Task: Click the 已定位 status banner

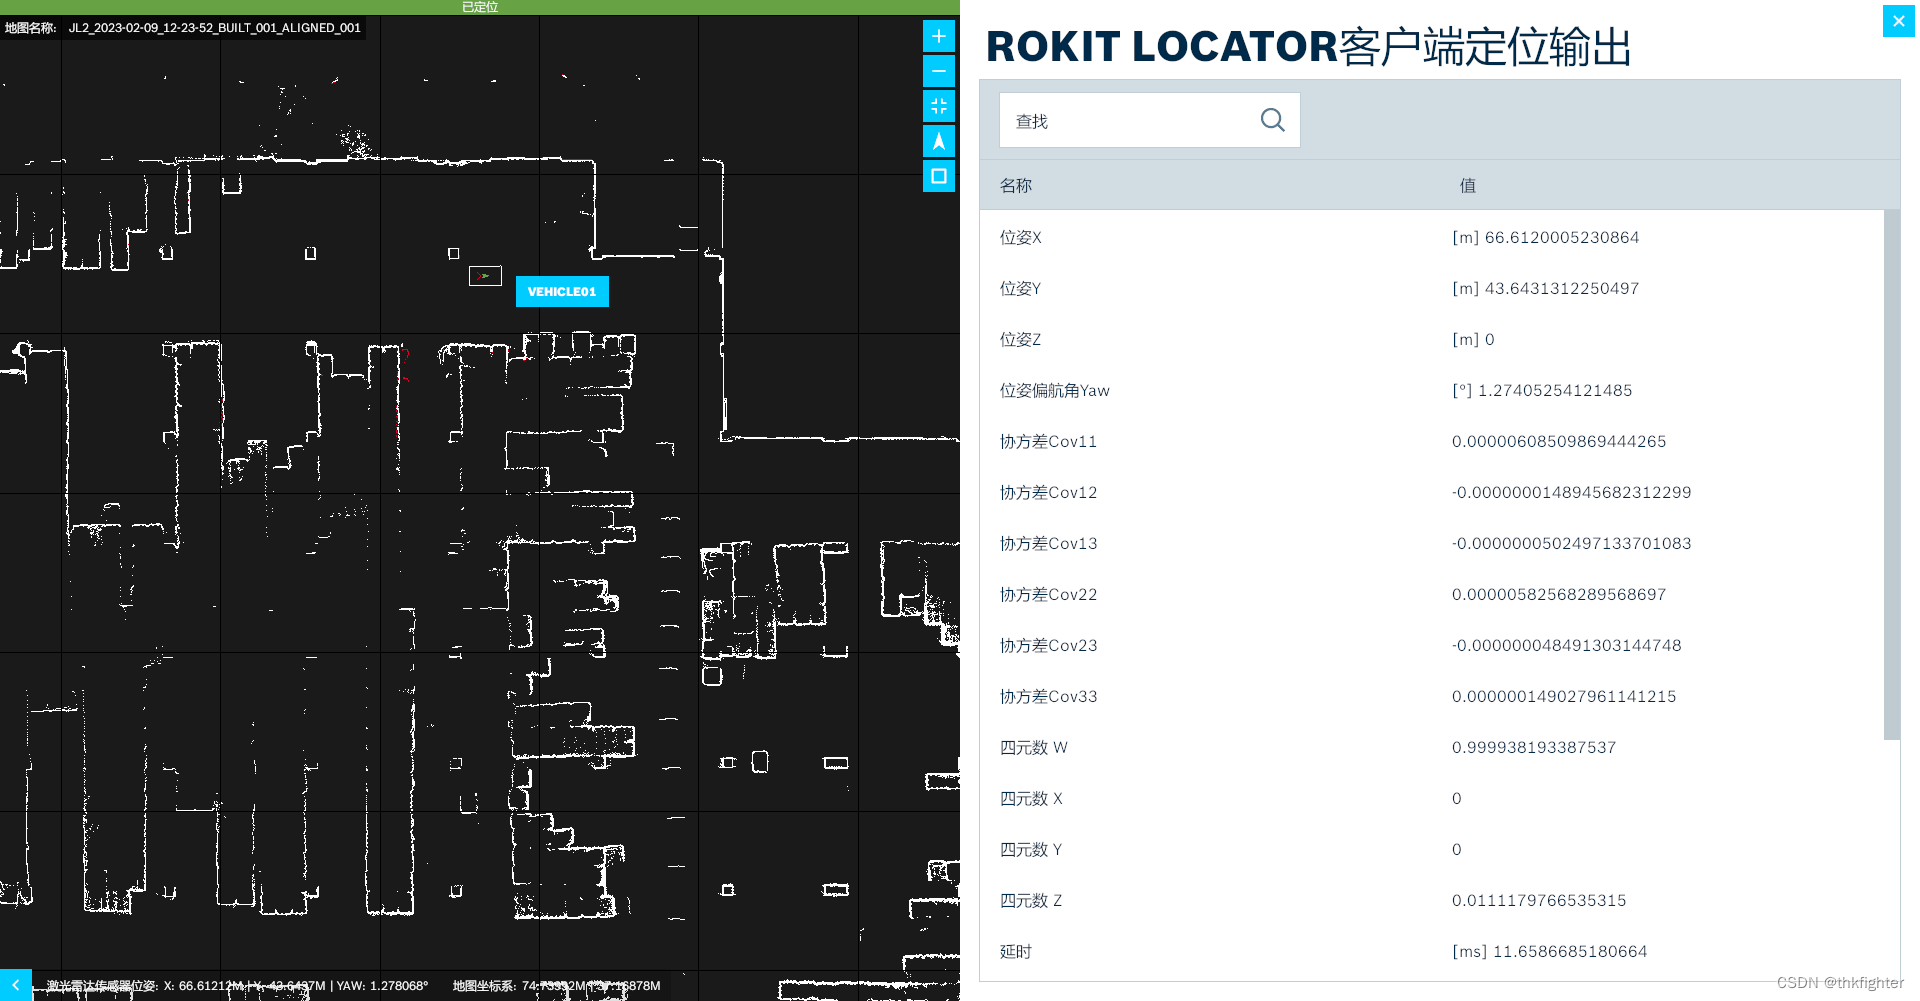Action: point(479,7)
